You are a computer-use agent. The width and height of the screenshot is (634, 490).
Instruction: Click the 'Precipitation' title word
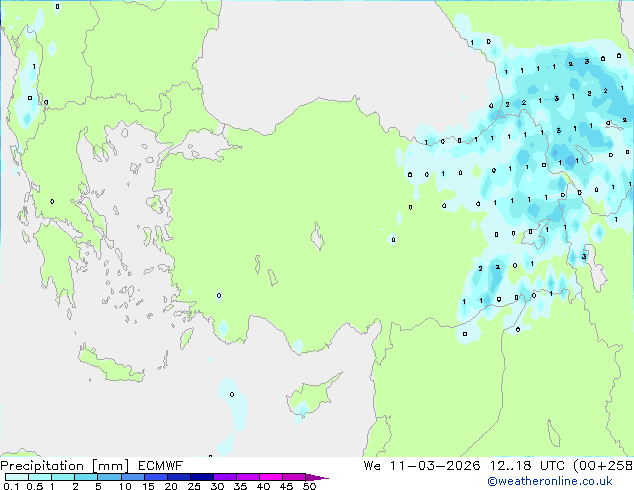pos(42,466)
